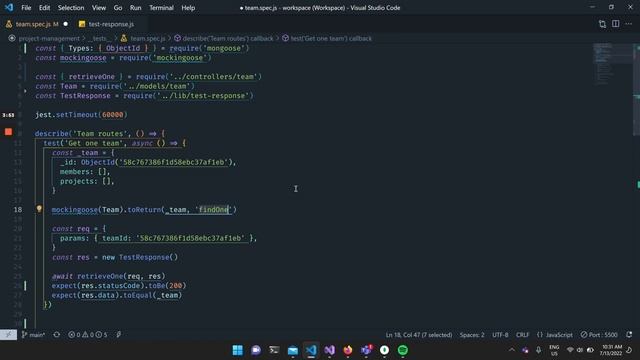The width and height of the screenshot is (640, 360).
Task: Click the VS Code taskbar icon
Action: tap(311, 350)
